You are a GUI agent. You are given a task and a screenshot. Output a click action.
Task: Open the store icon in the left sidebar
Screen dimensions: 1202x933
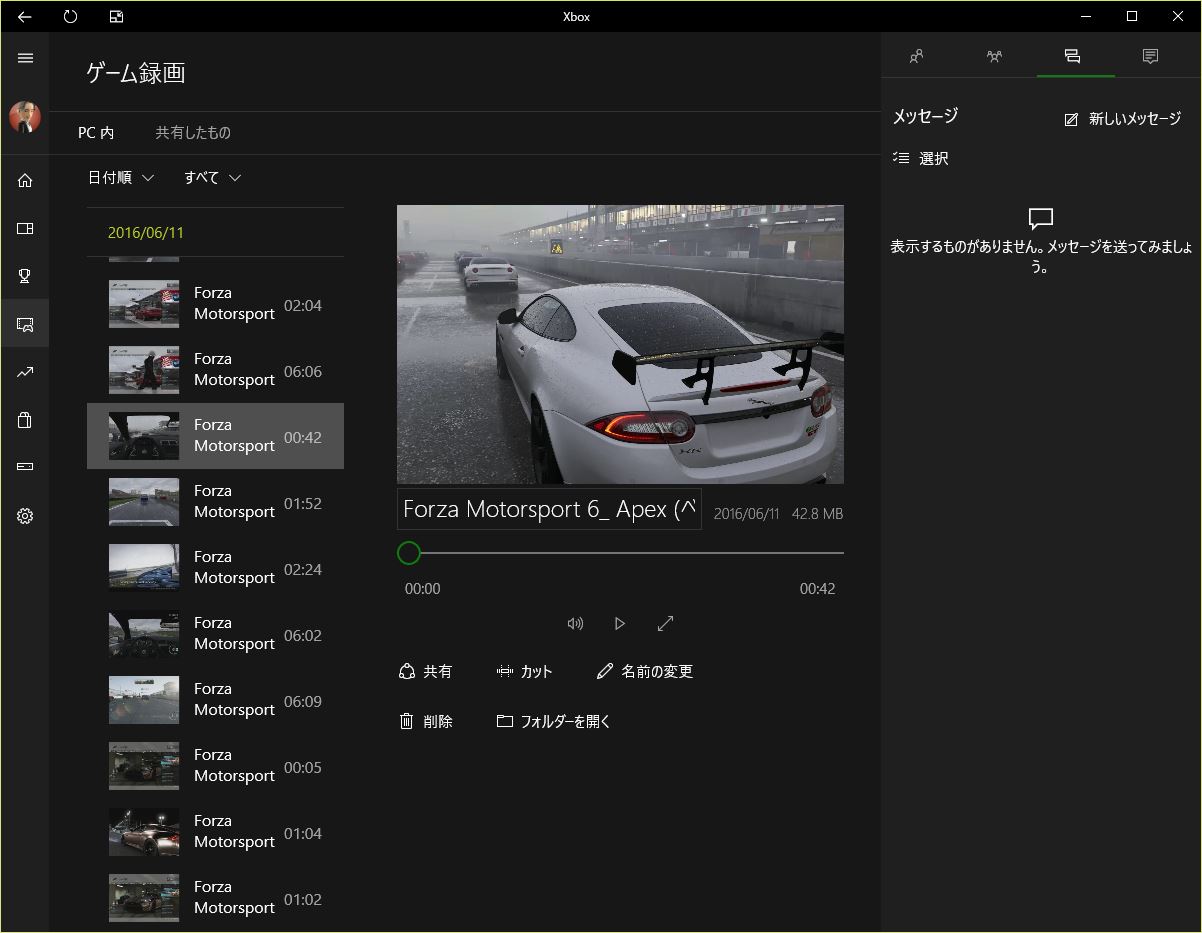click(24, 420)
